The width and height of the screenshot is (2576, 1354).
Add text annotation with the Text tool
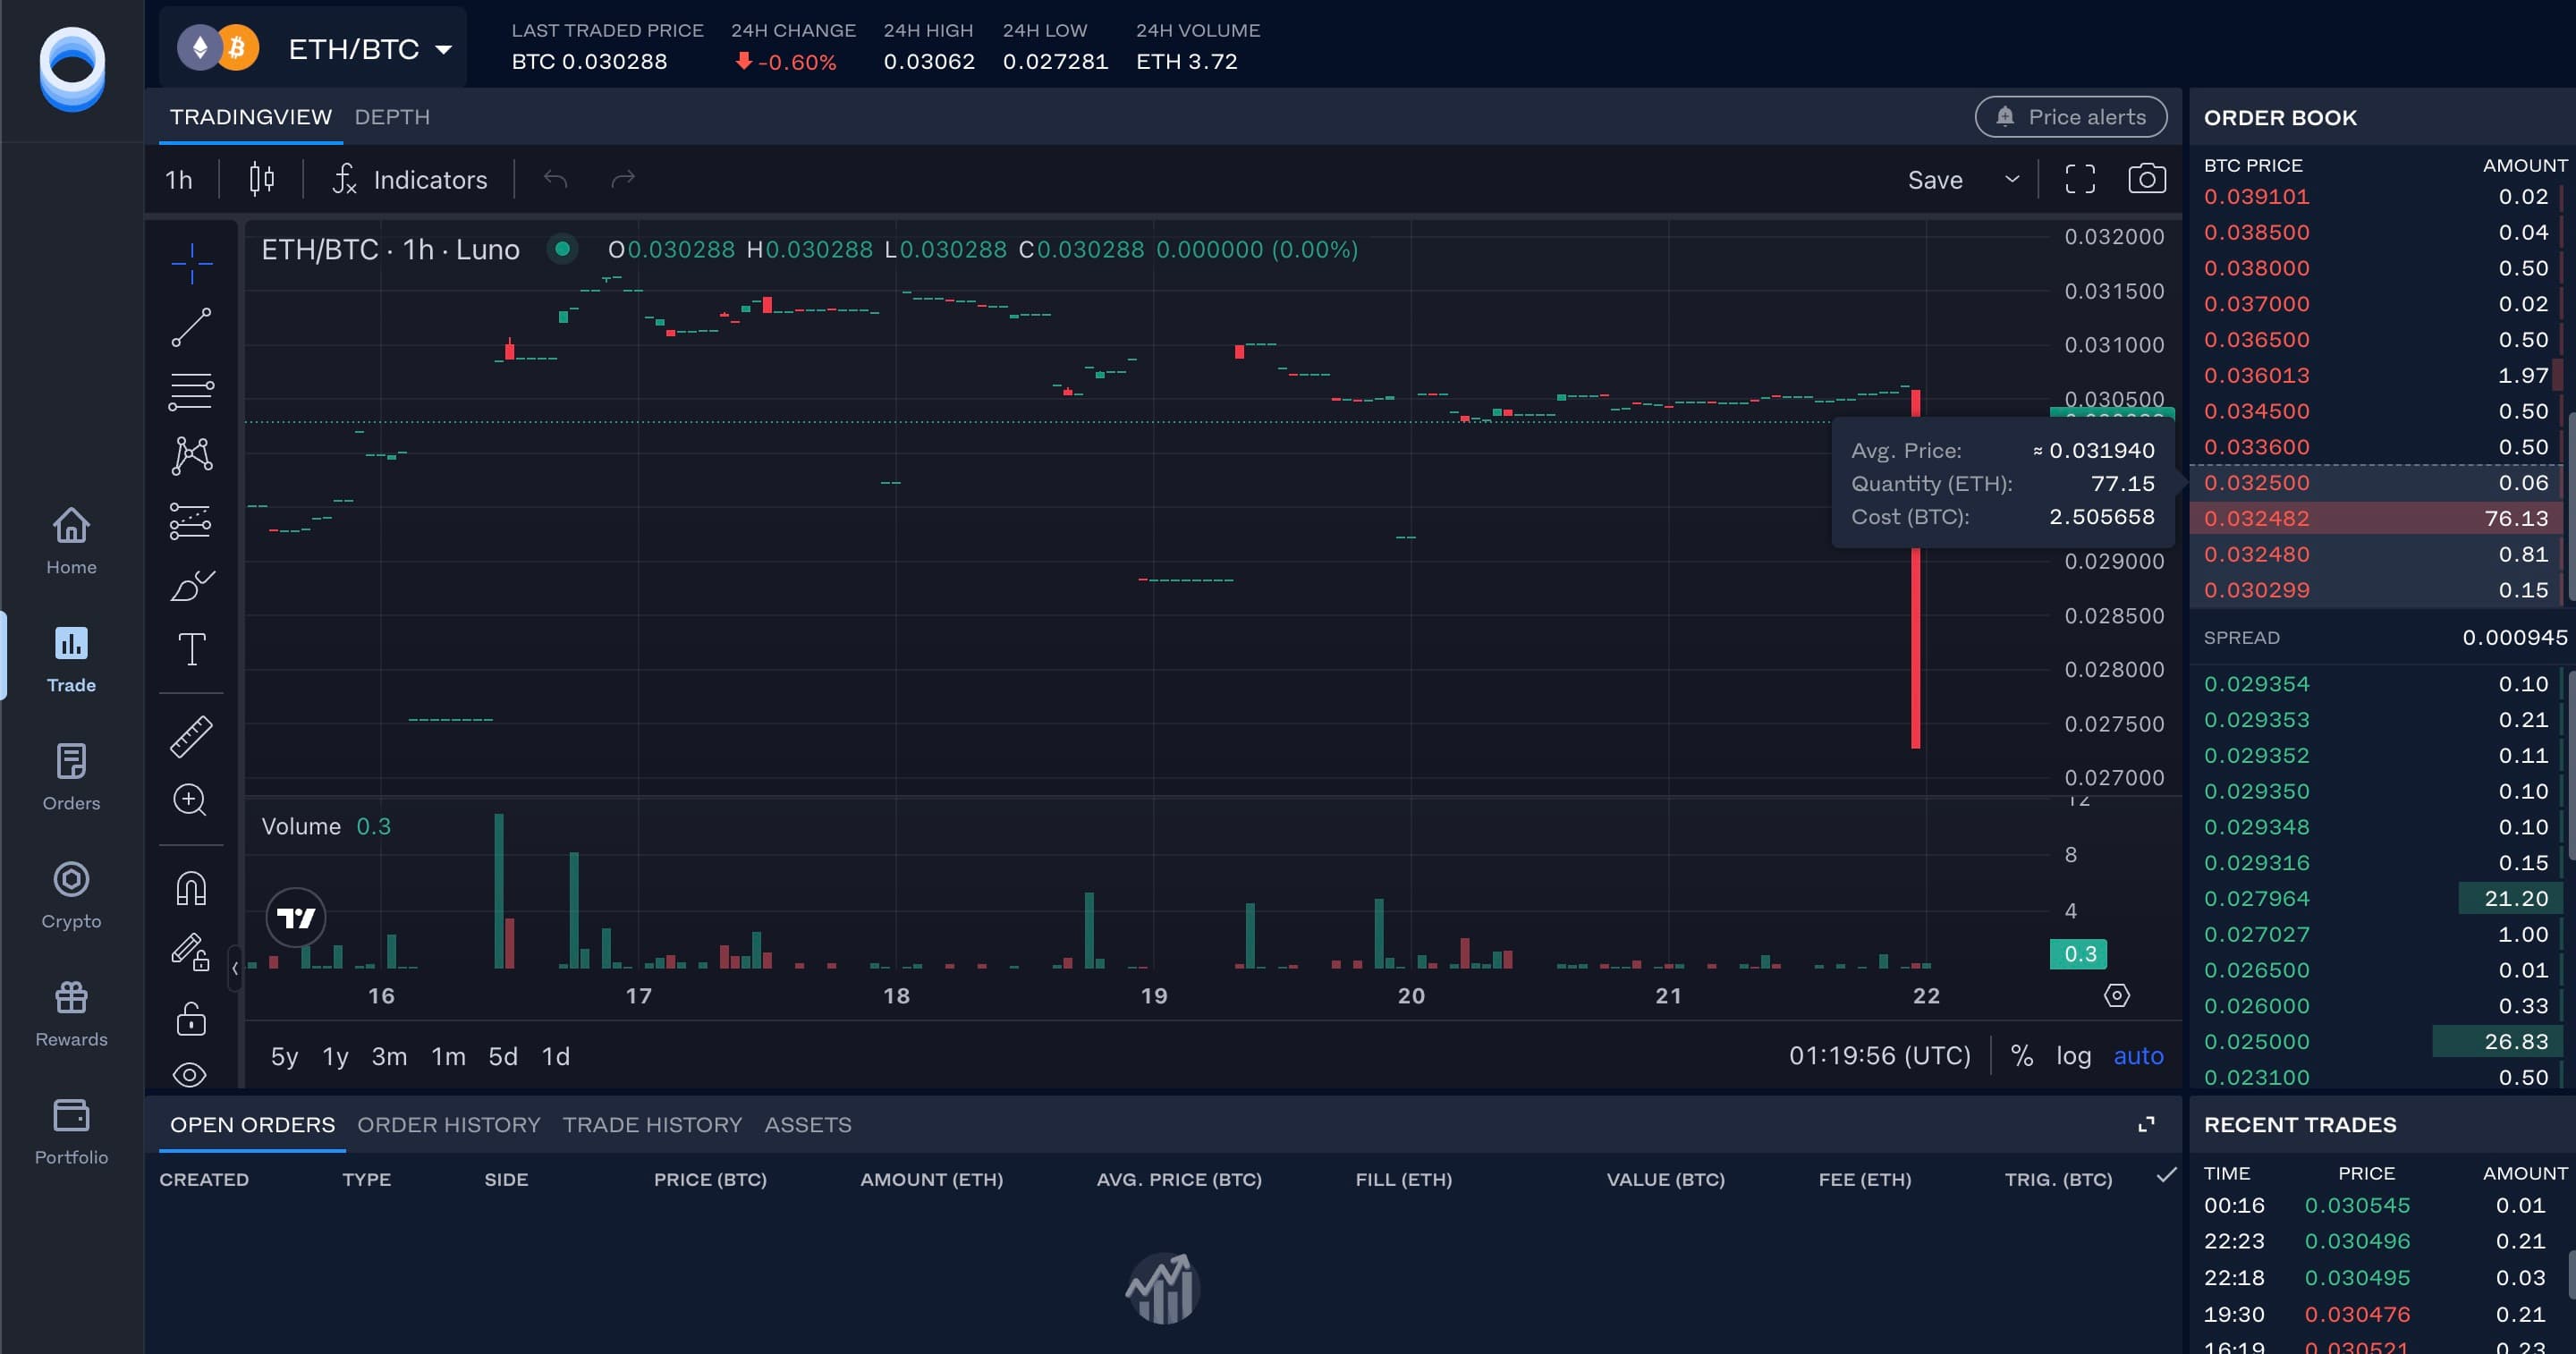tap(190, 650)
